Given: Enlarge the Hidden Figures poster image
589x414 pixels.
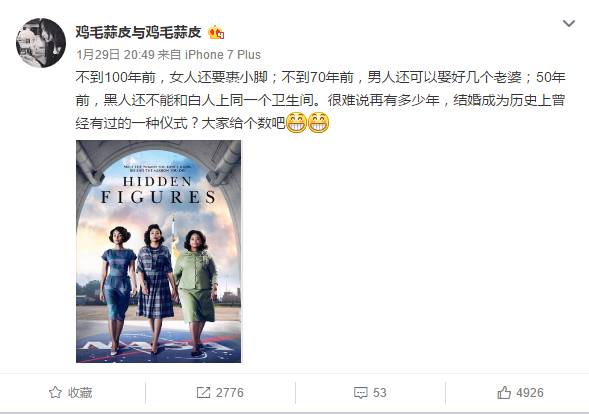Looking at the screenshot, I should (159, 251).
